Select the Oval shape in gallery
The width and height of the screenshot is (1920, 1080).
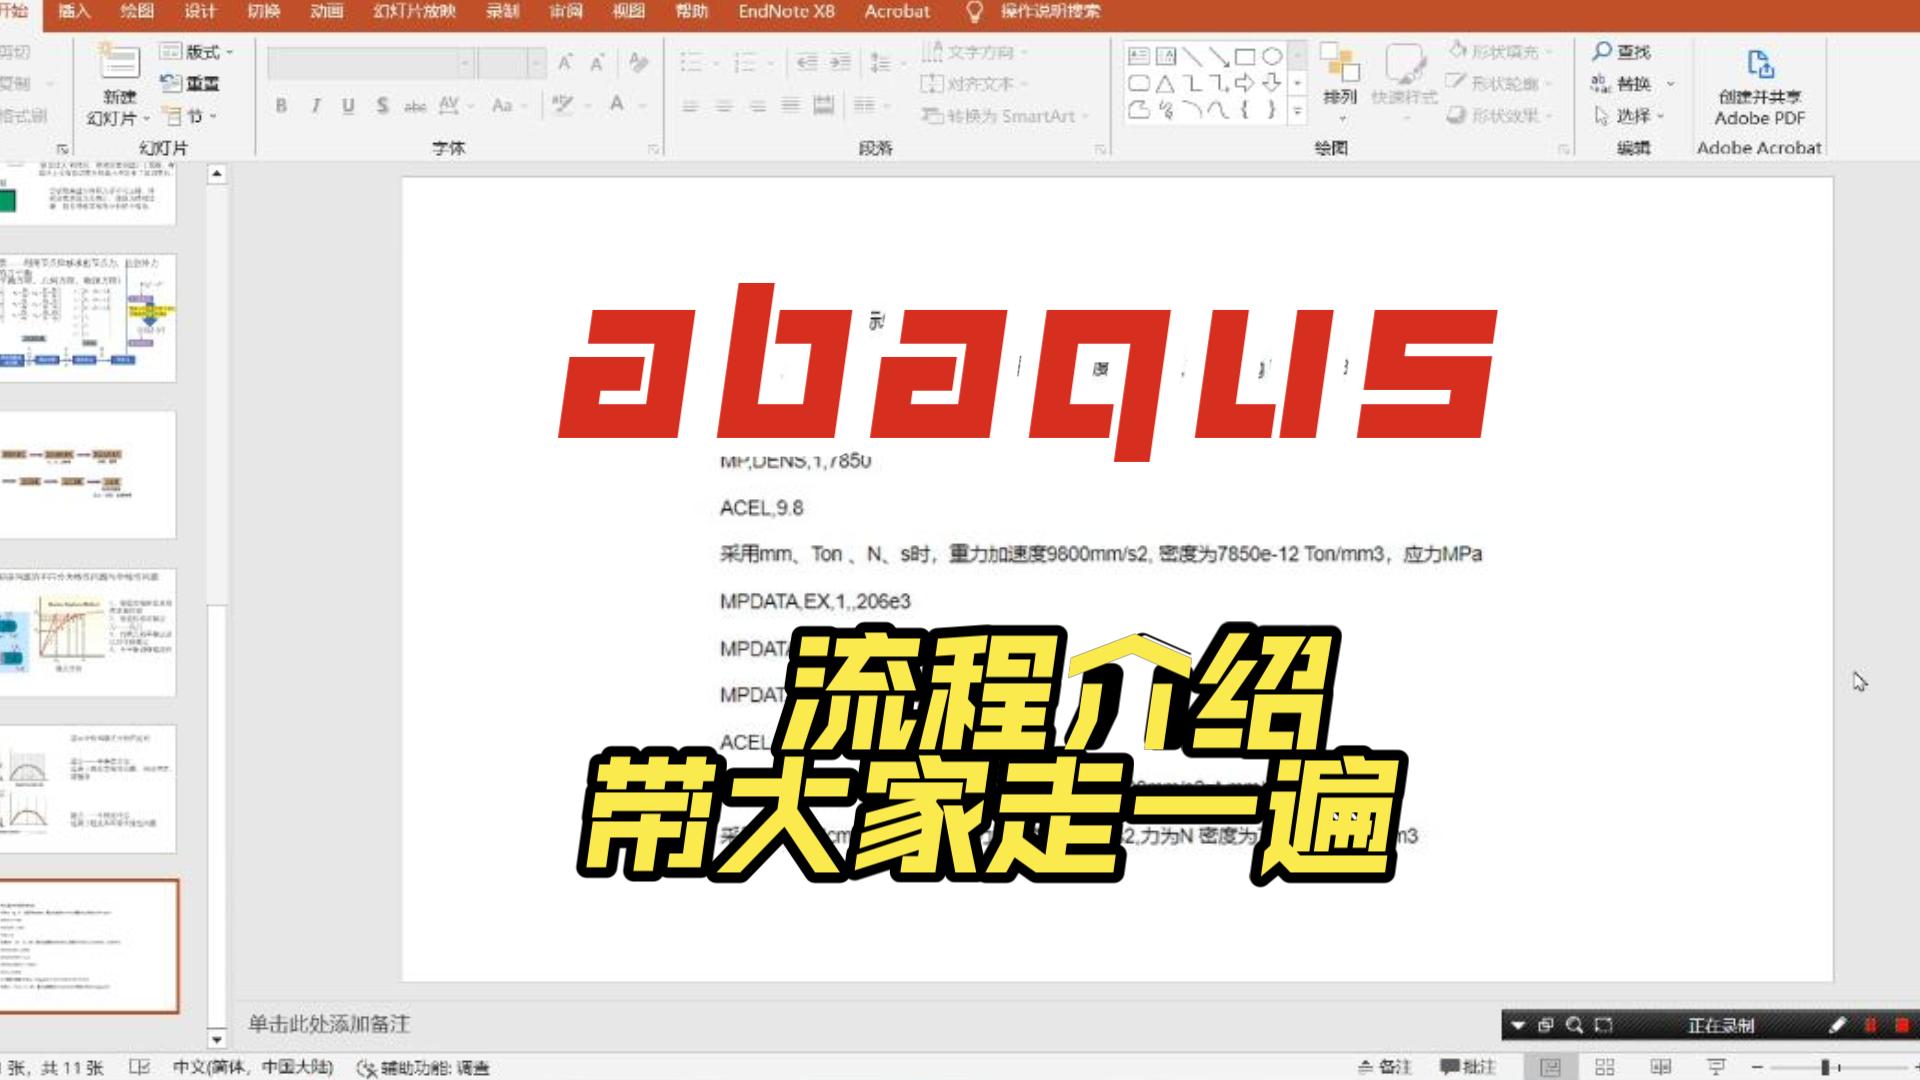(x=1272, y=56)
